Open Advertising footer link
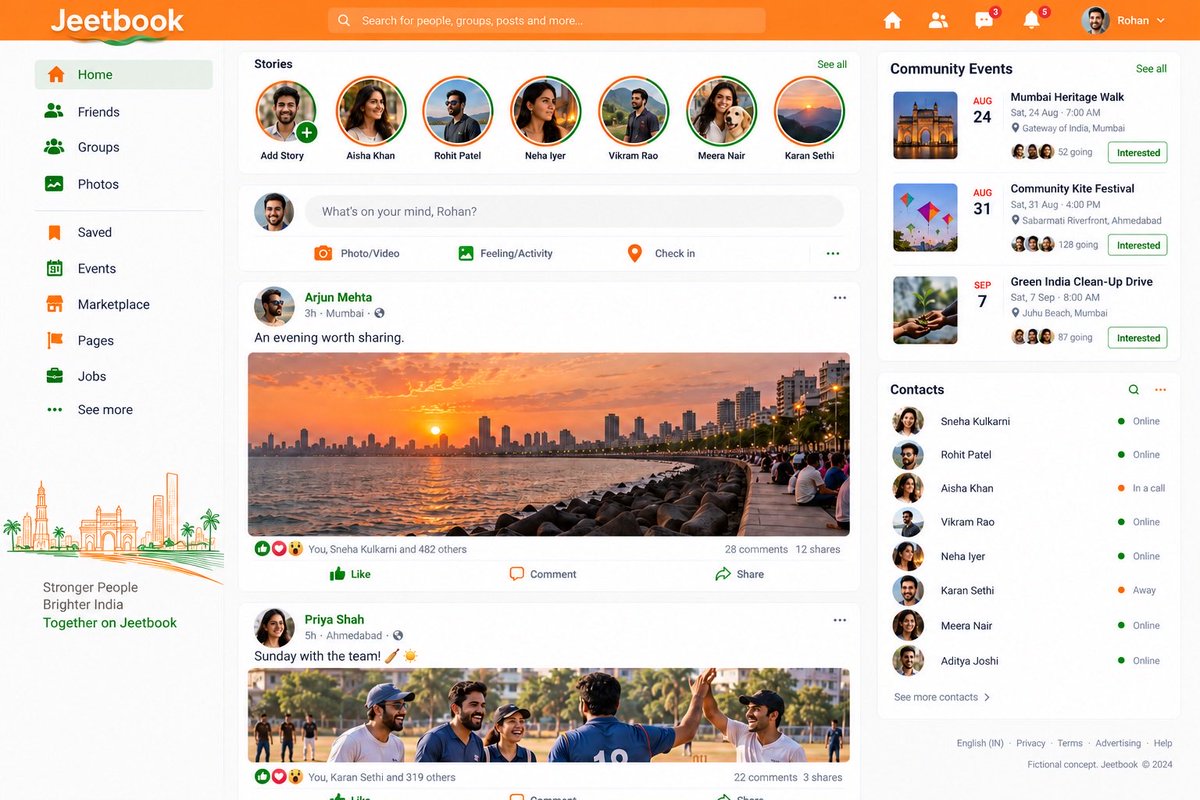The width and height of the screenshot is (1200, 800). (1118, 743)
